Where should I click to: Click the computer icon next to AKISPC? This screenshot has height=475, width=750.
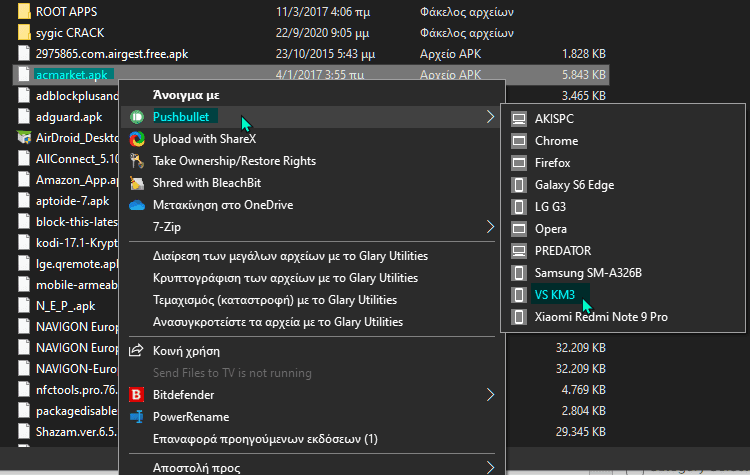519,119
